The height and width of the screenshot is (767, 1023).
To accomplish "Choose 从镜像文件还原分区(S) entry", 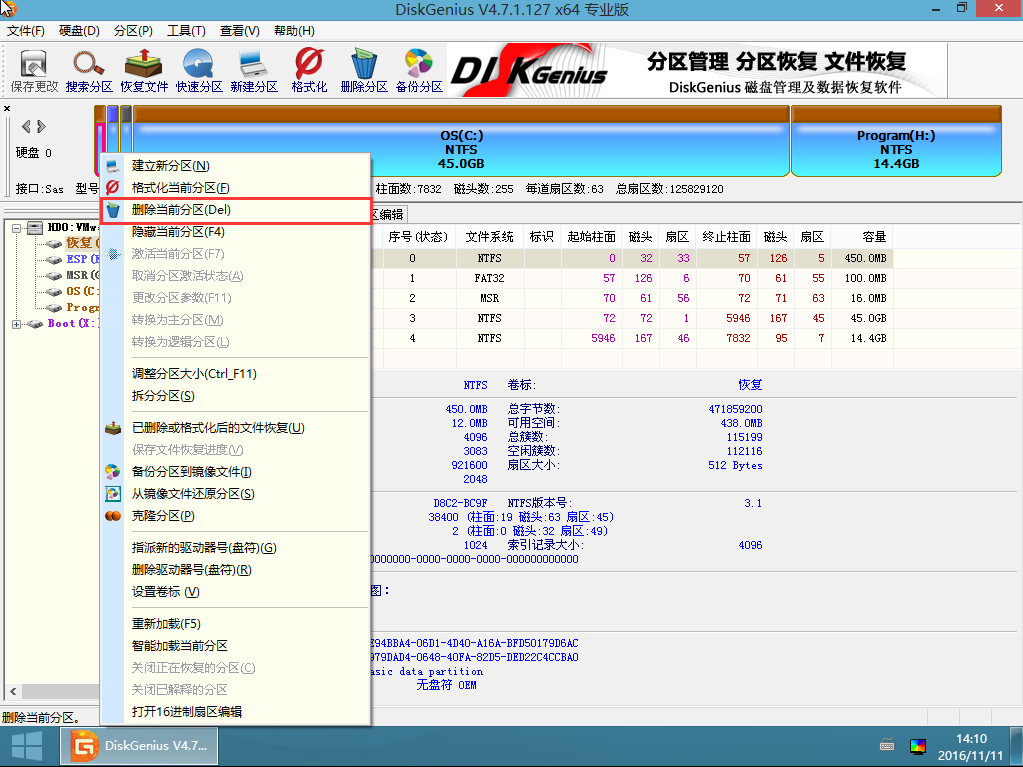I will (x=236, y=494).
